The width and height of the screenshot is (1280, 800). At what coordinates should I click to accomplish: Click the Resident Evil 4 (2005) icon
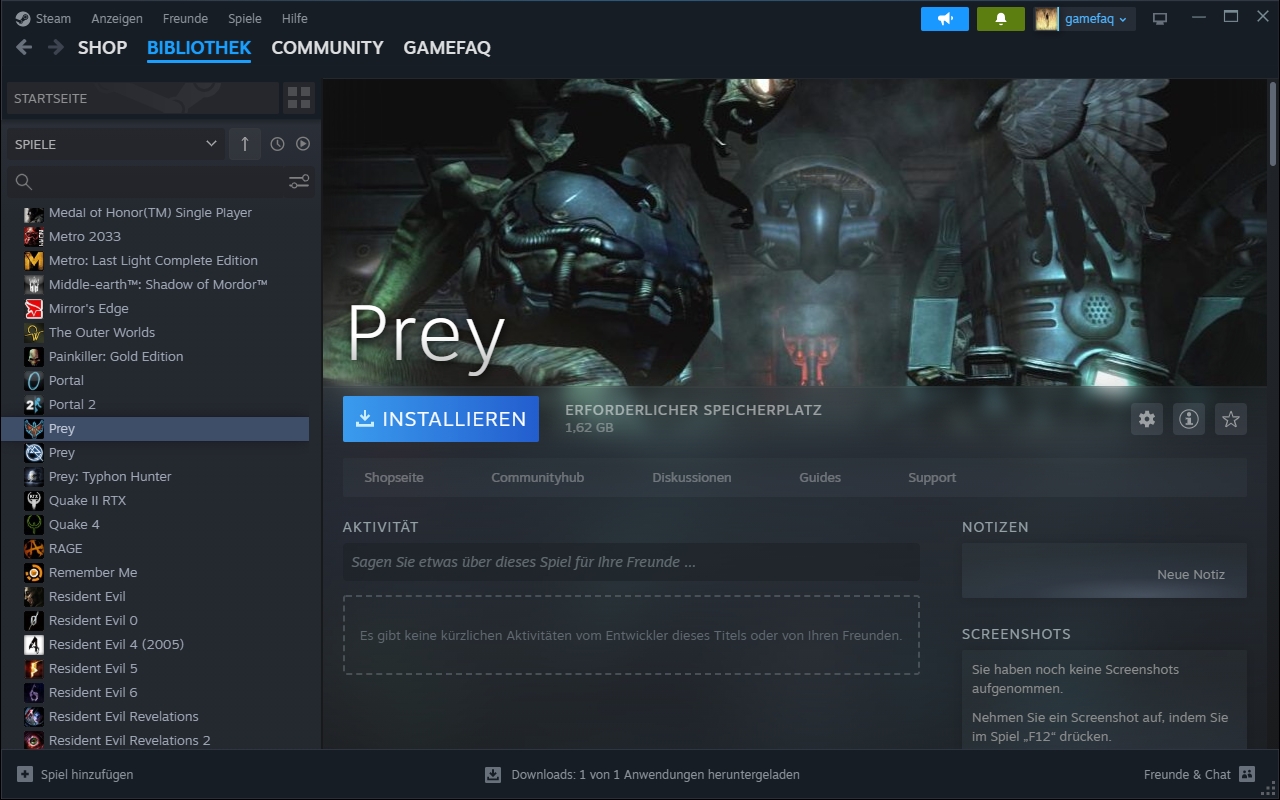[x=34, y=644]
